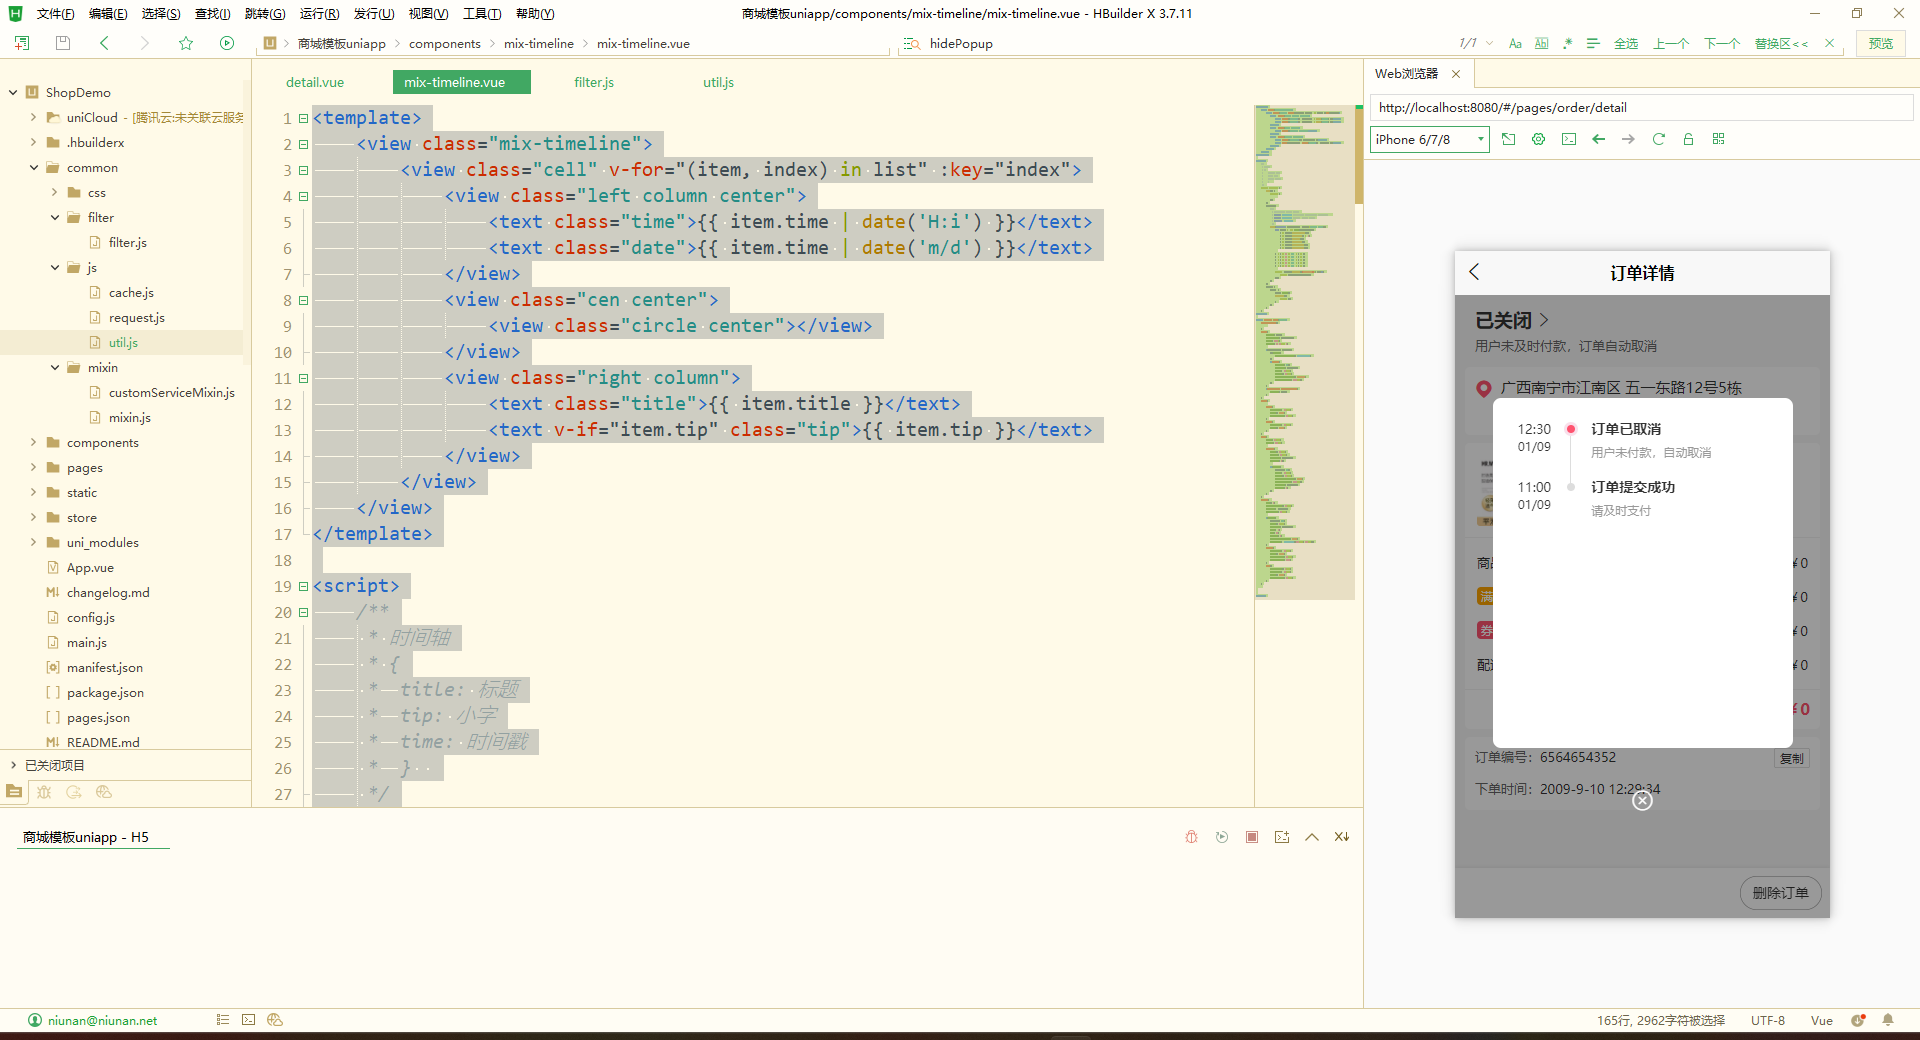
Task: Click 删除订单 button in preview
Action: tap(1780, 893)
